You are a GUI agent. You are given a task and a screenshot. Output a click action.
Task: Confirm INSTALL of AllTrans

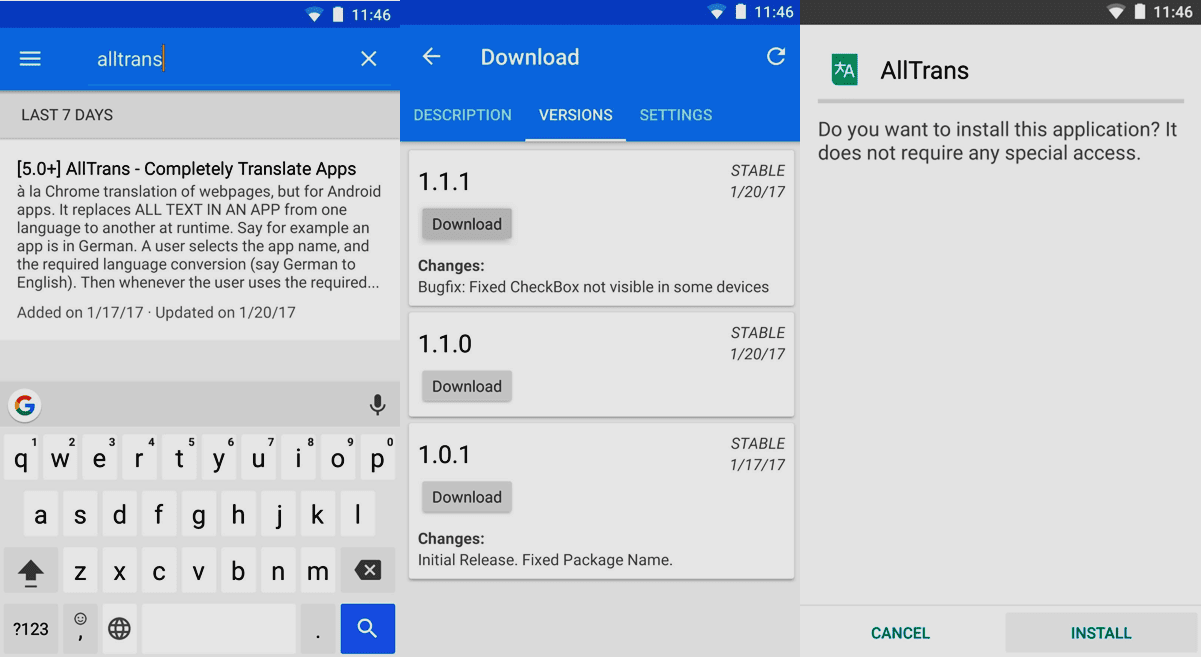(1101, 633)
